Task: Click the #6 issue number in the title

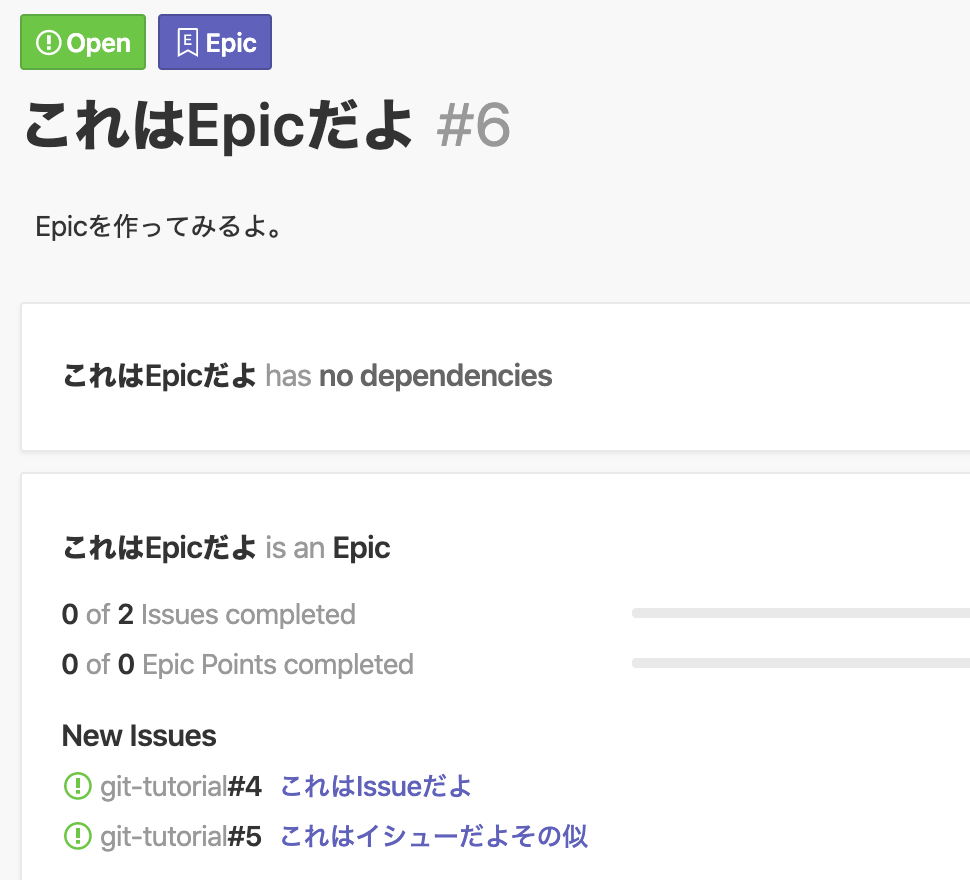Action: (474, 127)
